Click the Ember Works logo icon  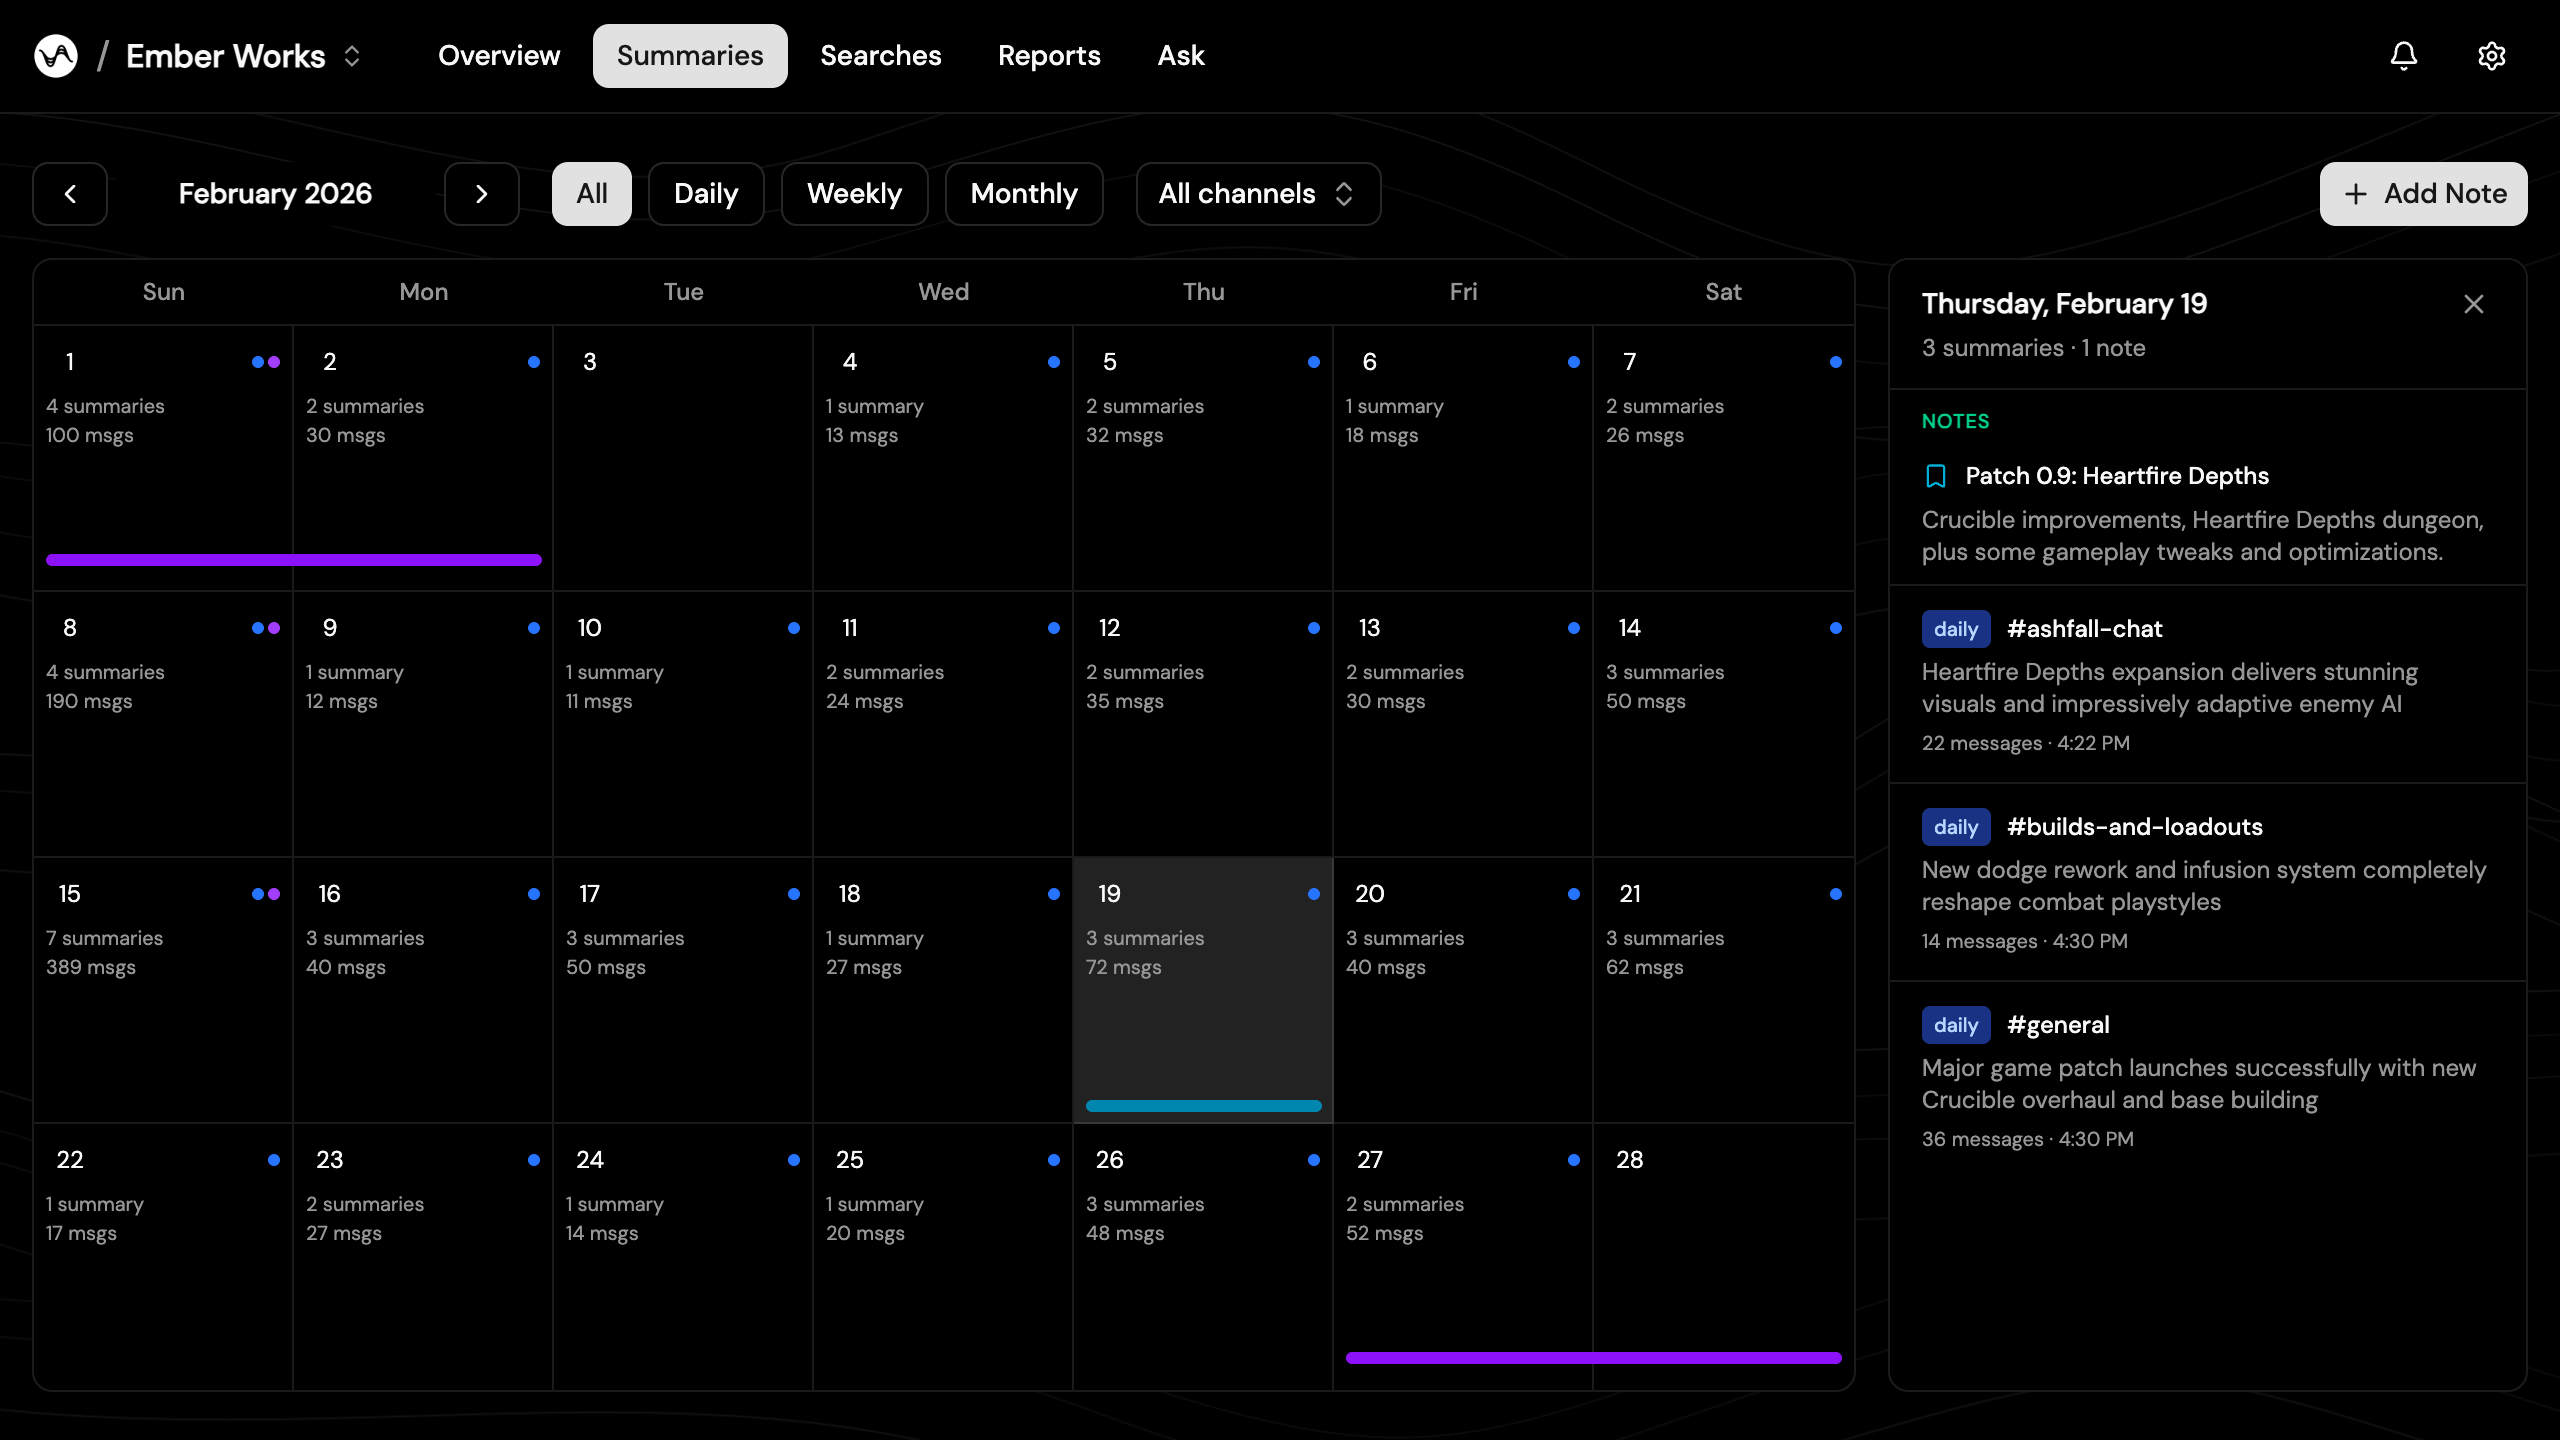click(56, 56)
